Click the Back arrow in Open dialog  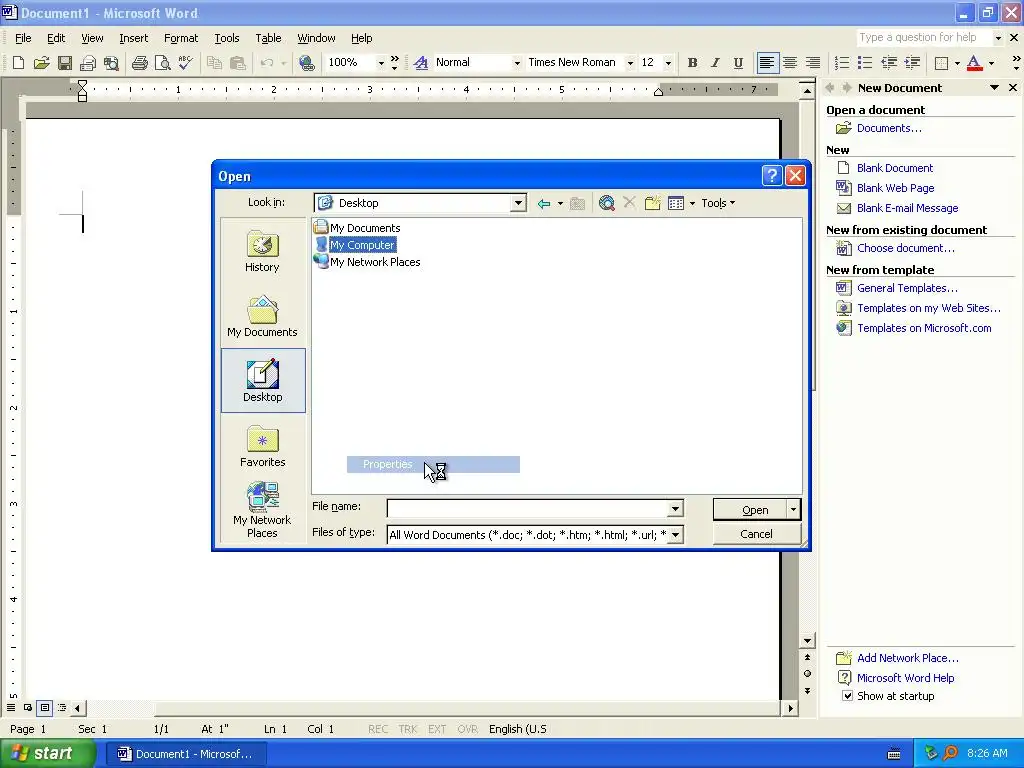(x=543, y=203)
